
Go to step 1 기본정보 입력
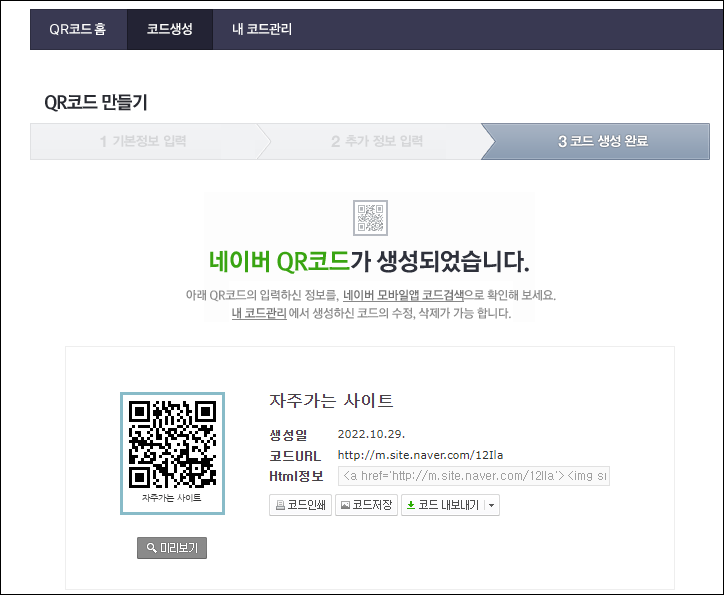(x=143, y=141)
